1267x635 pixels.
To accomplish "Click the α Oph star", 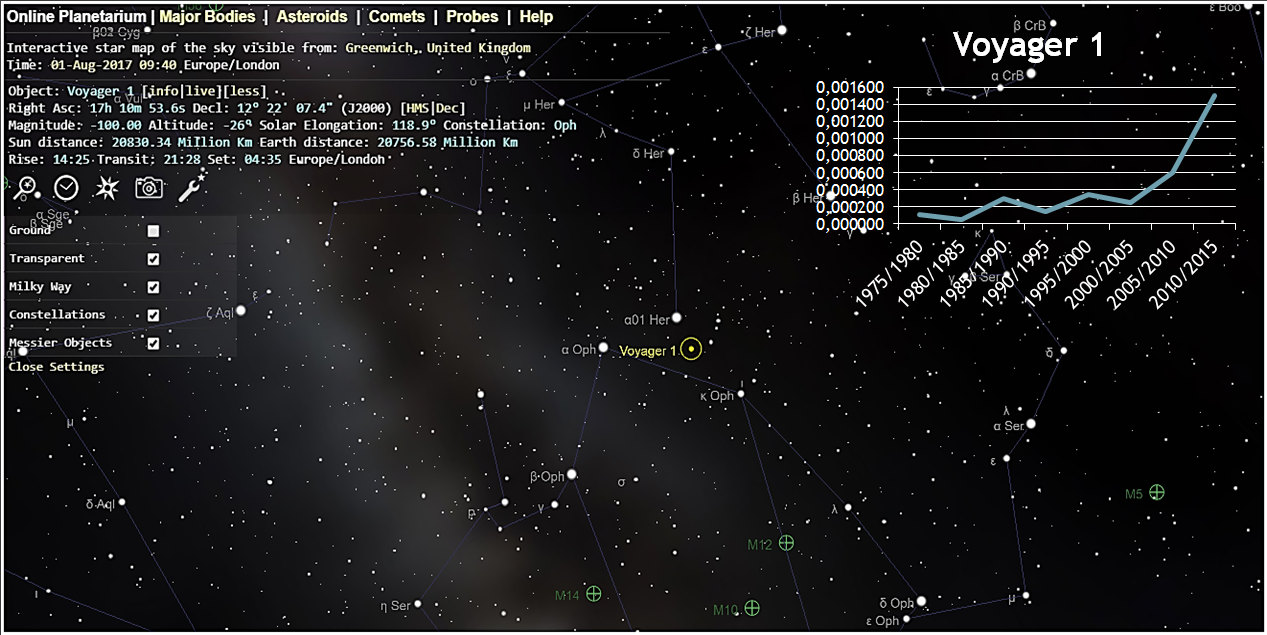I will (604, 348).
